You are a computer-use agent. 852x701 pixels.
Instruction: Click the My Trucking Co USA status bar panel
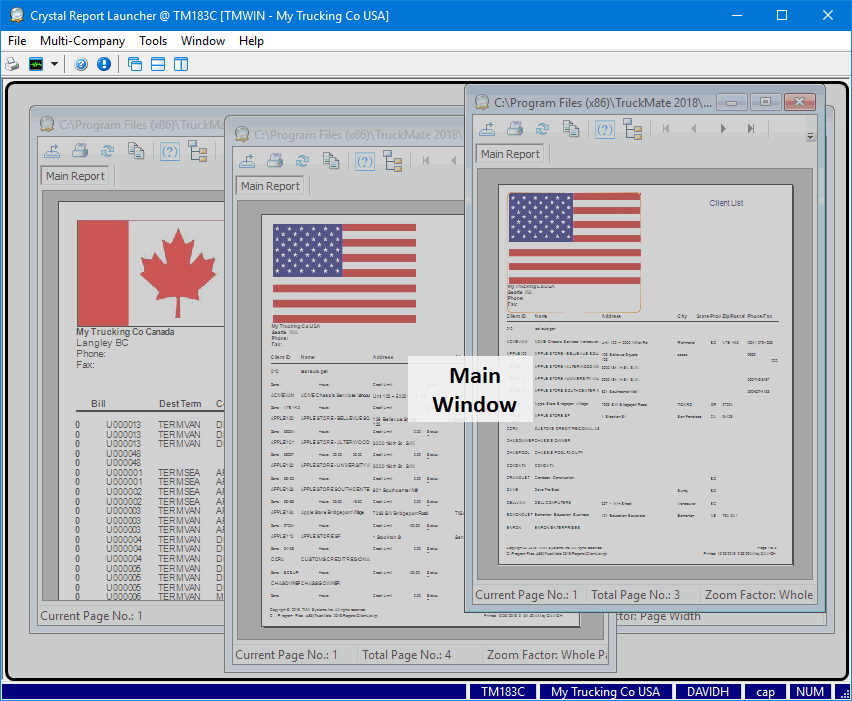[605, 692]
